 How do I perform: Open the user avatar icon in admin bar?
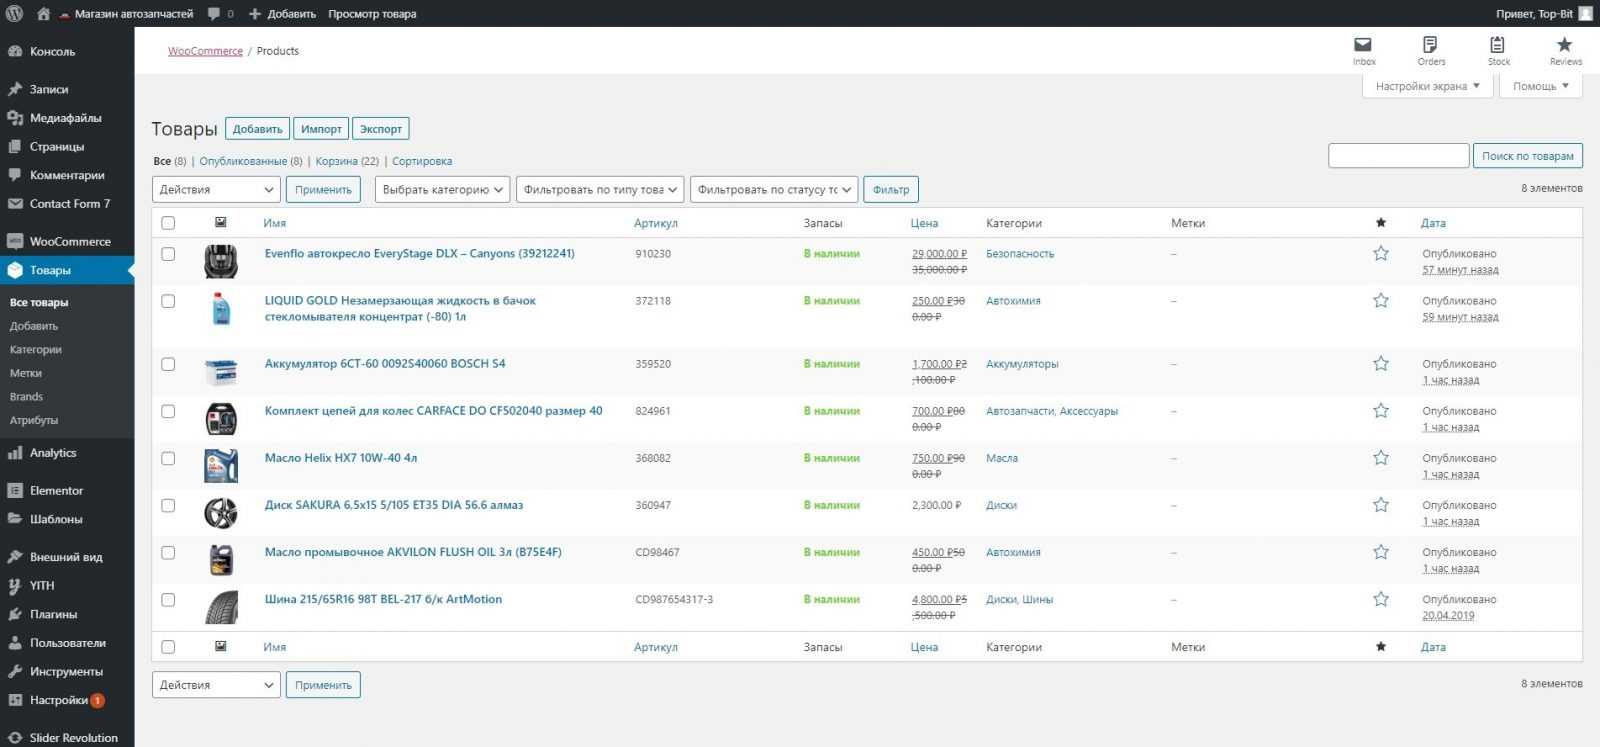[x=1585, y=14]
